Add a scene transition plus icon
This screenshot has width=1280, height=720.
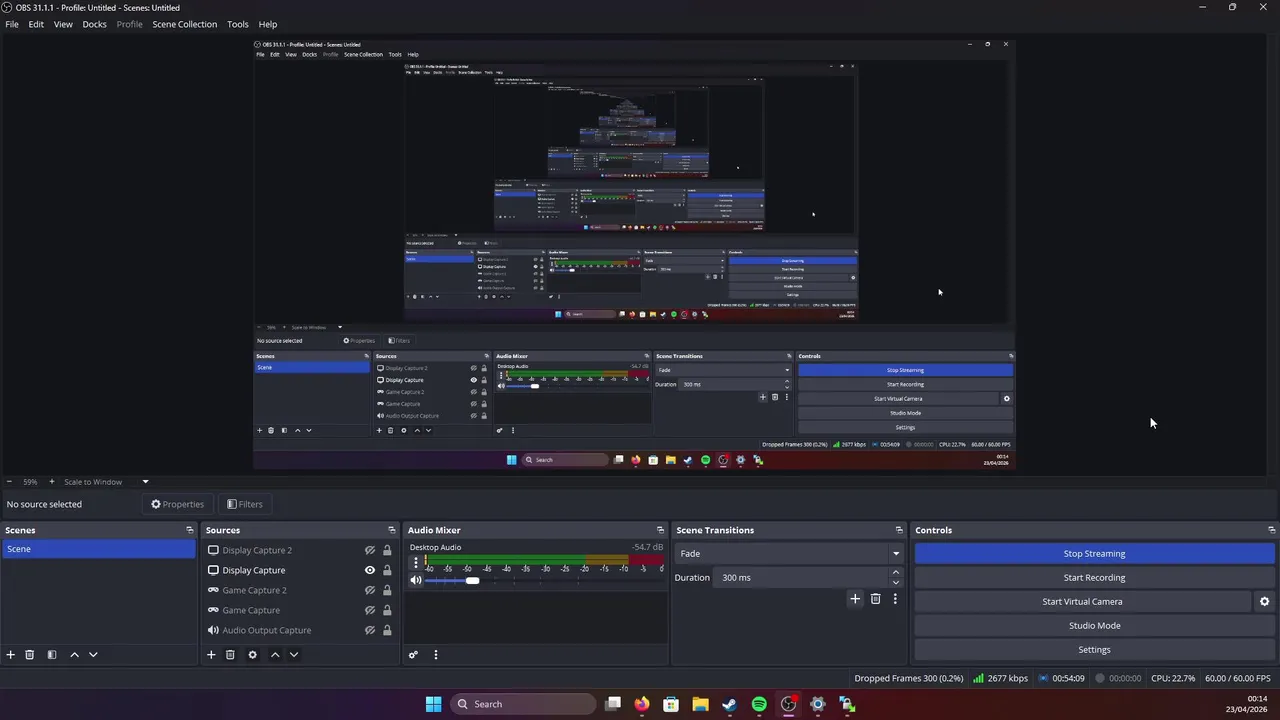click(x=855, y=598)
